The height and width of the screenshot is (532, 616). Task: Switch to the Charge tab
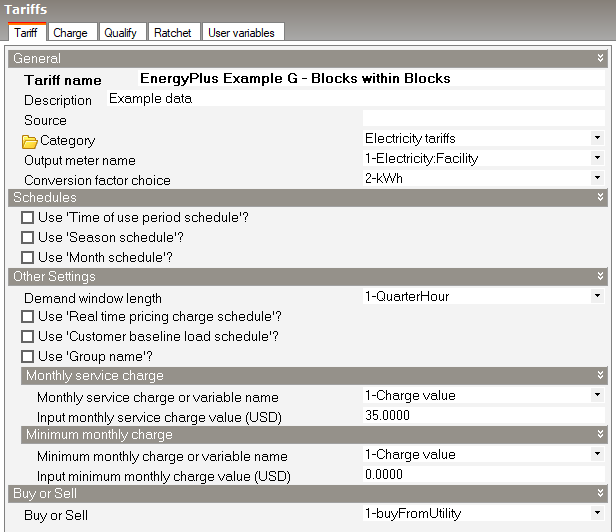70,33
